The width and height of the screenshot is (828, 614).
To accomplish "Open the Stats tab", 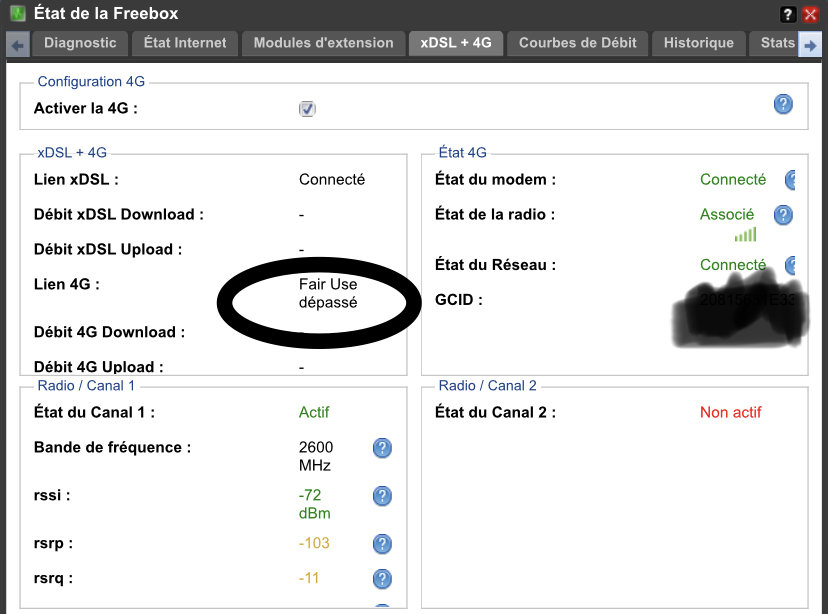I will coord(774,43).
